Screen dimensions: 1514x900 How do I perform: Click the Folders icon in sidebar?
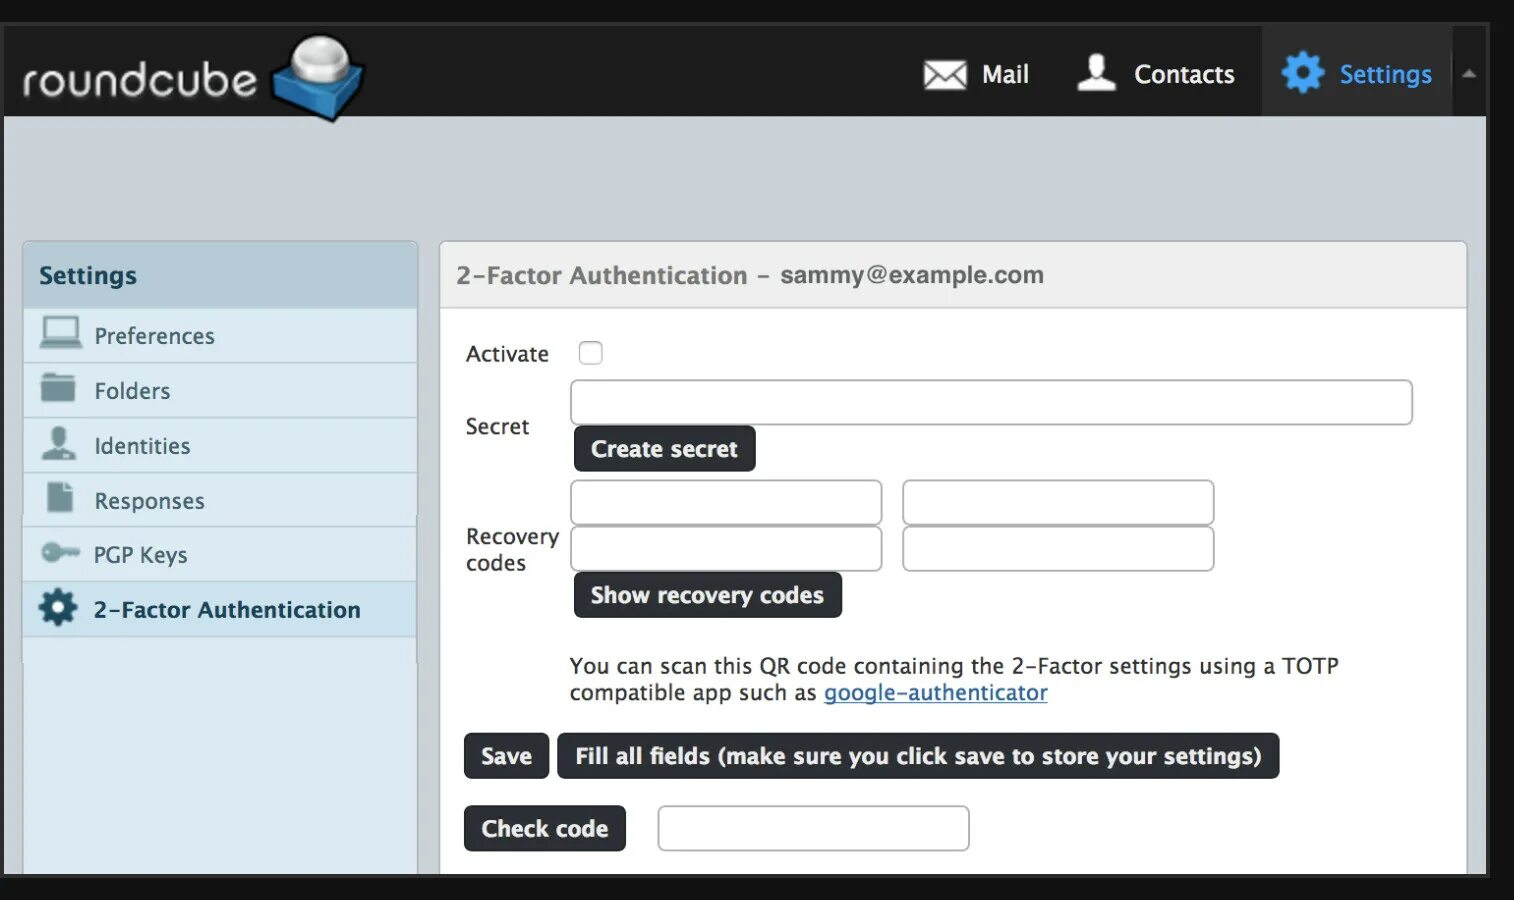pos(58,388)
